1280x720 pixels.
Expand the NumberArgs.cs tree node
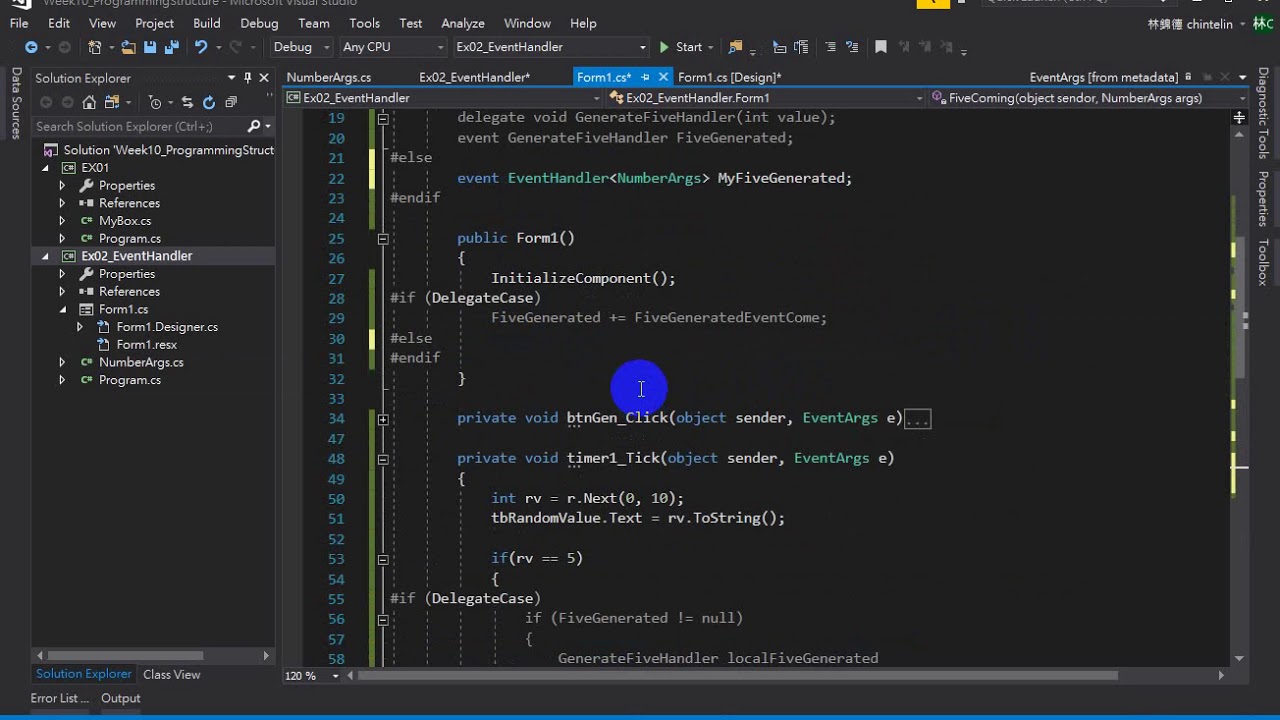[62, 362]
